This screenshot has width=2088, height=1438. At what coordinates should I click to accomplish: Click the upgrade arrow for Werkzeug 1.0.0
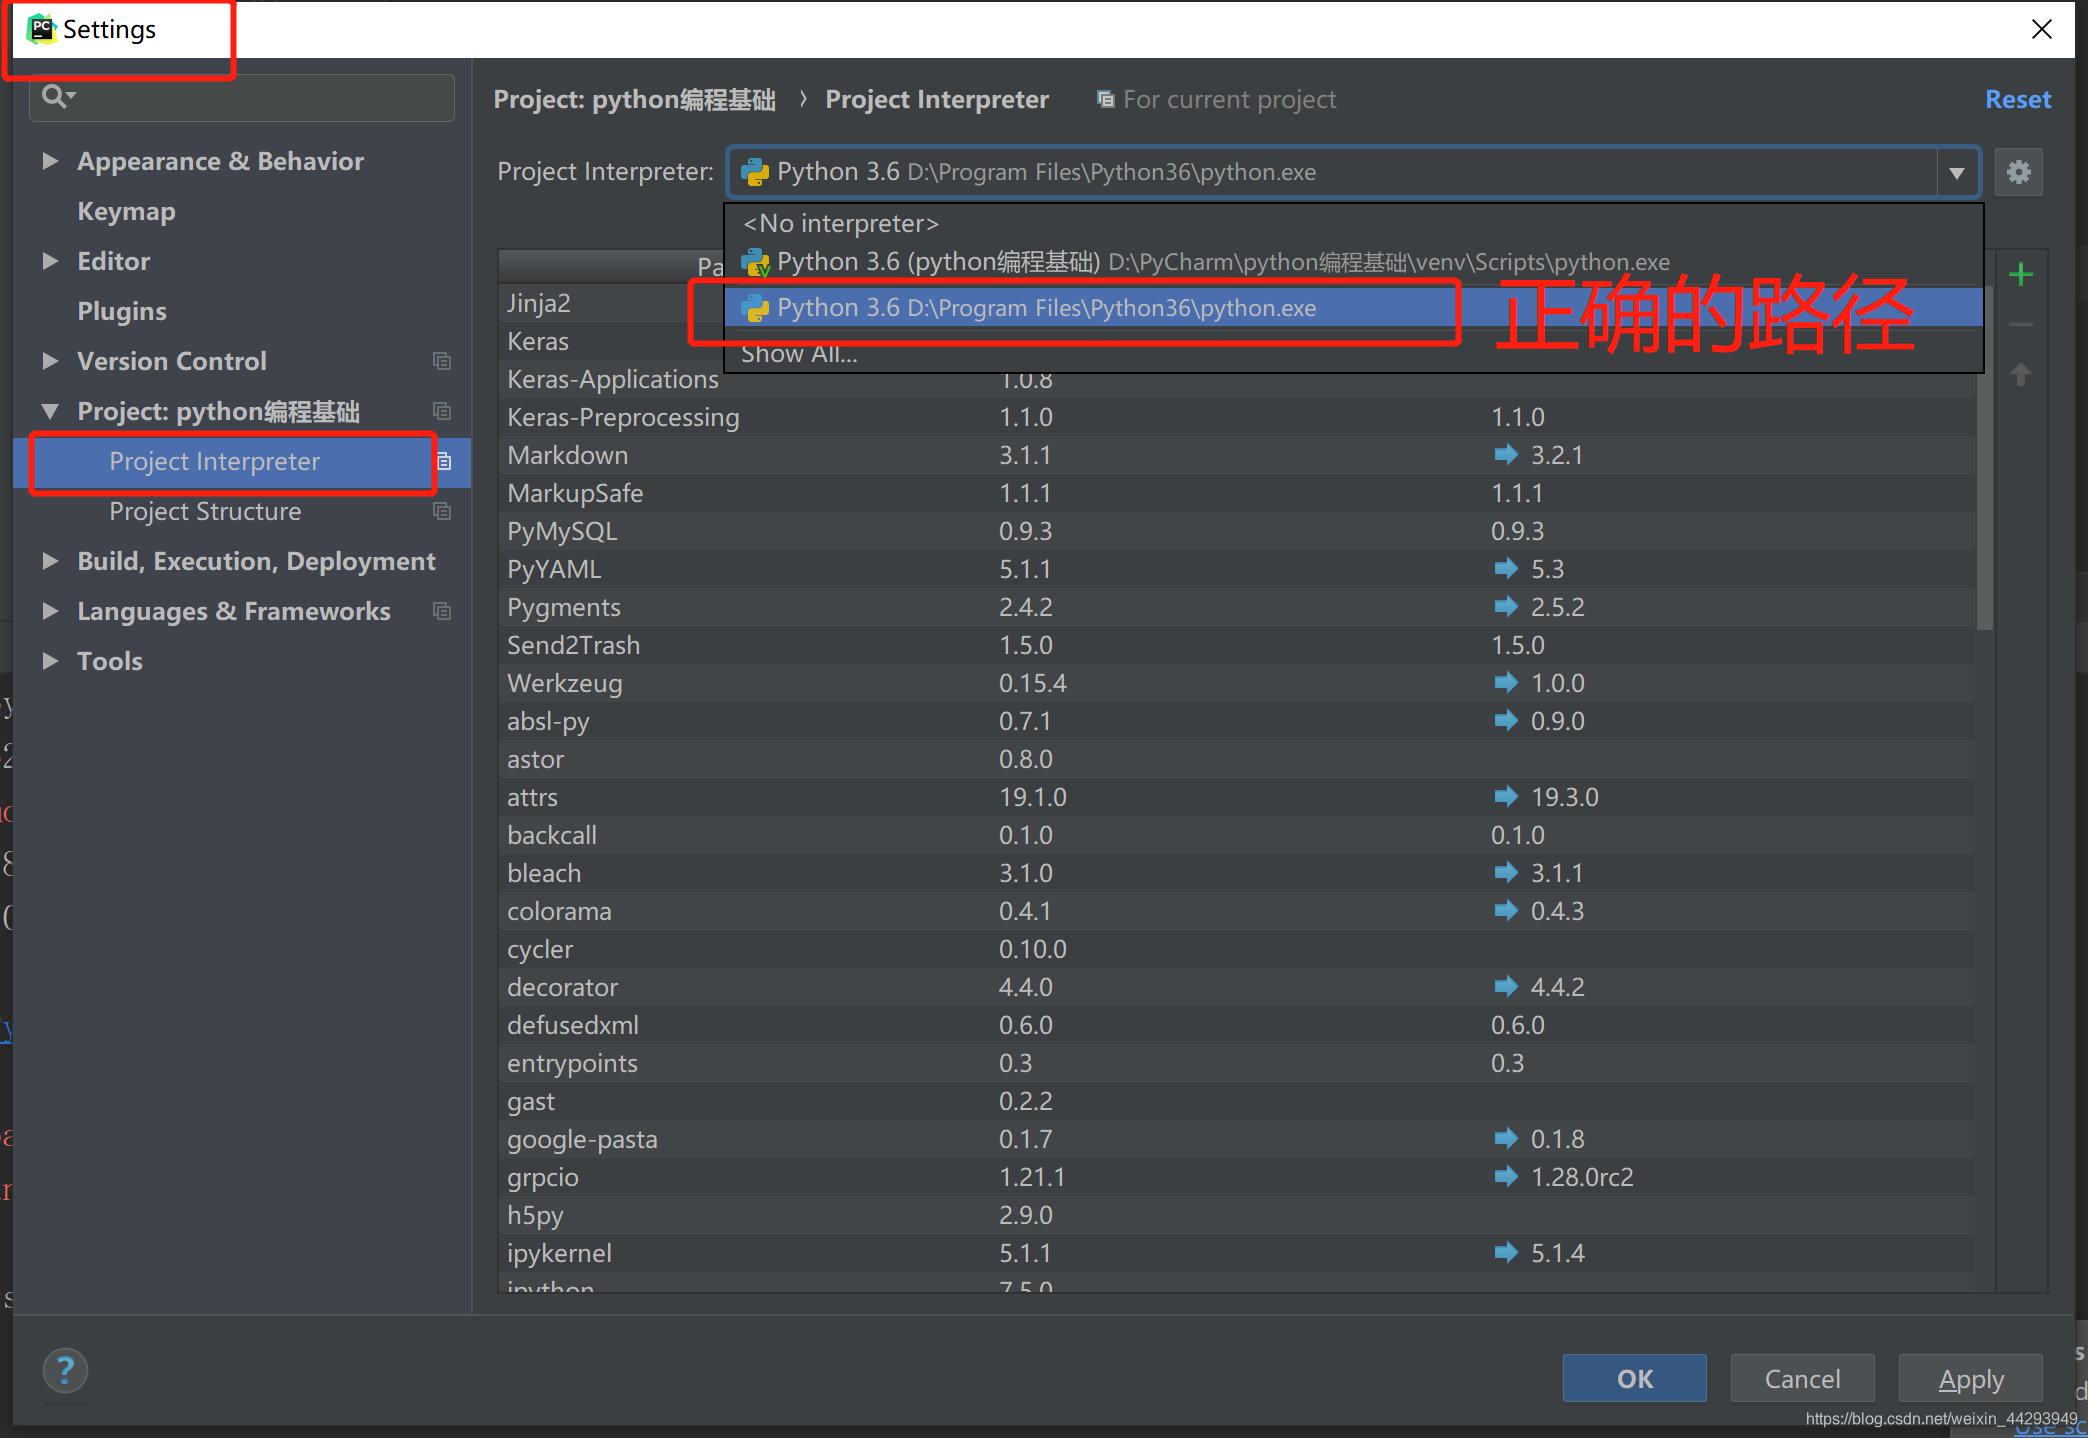[1506, 683]
